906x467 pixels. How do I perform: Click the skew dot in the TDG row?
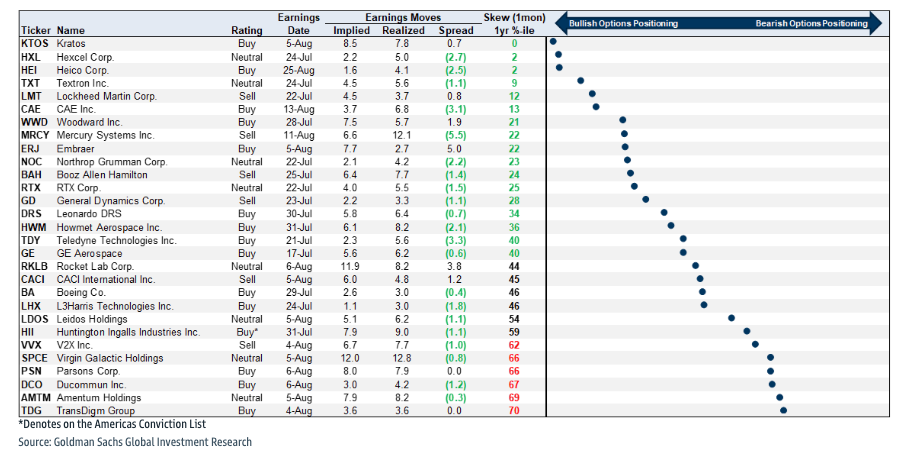click(x=784, y=410)
